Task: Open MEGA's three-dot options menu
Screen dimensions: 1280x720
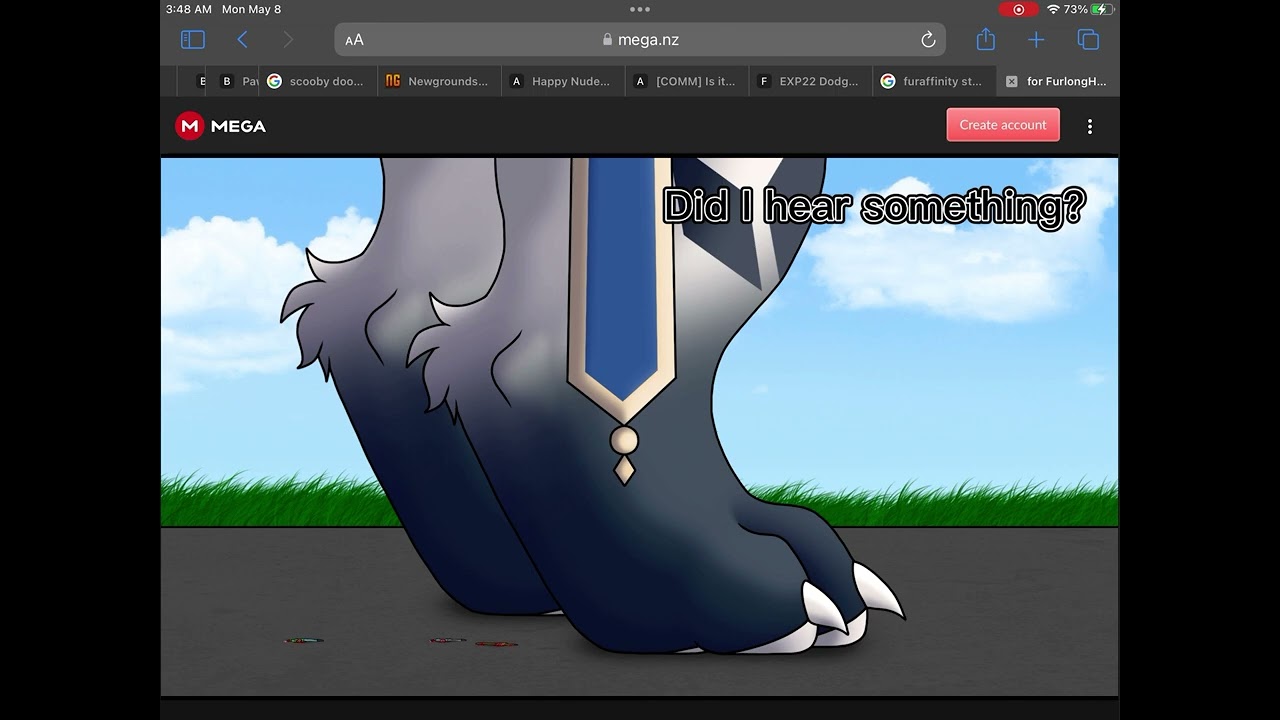Action: tap(1090, 126)
